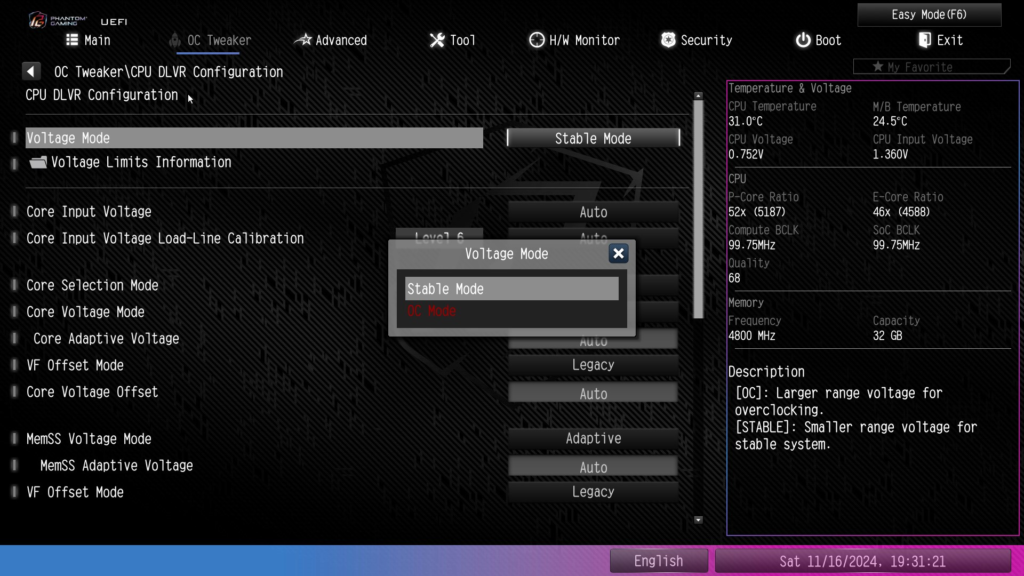Click the Main tab list icon
This screenshot has height=576, width=1024.
pos(72,40)
